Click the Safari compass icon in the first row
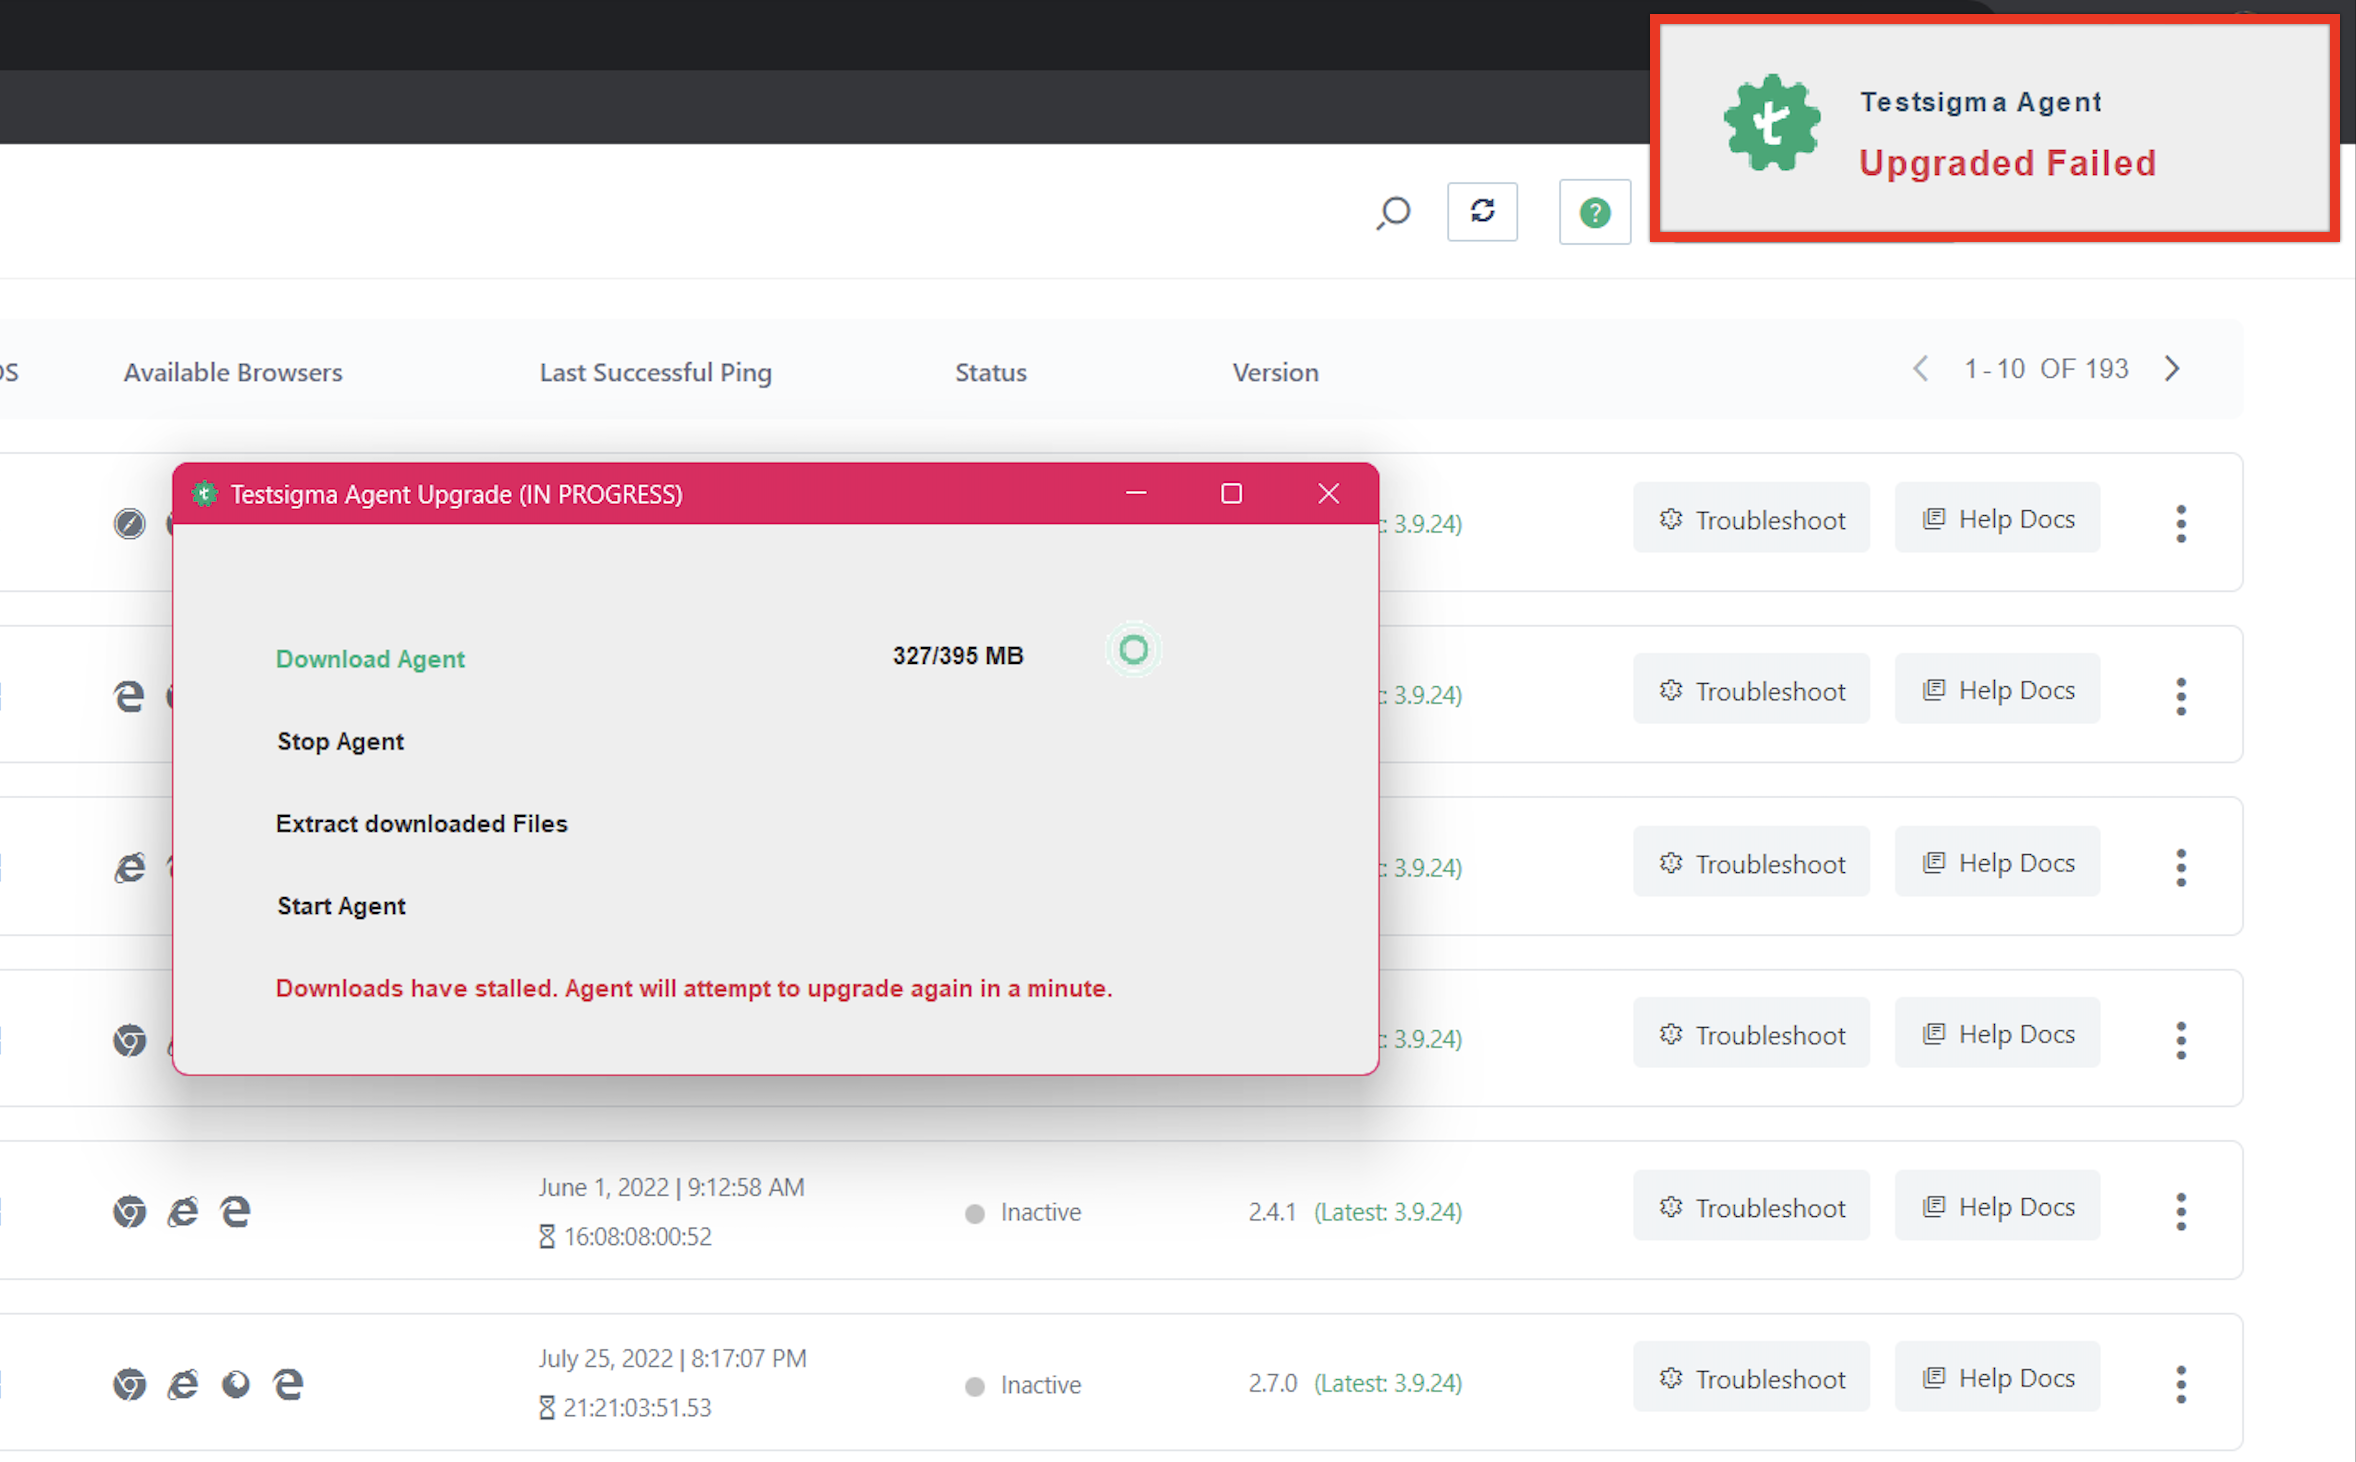The image size is (2356, 1462). (129, 523)
